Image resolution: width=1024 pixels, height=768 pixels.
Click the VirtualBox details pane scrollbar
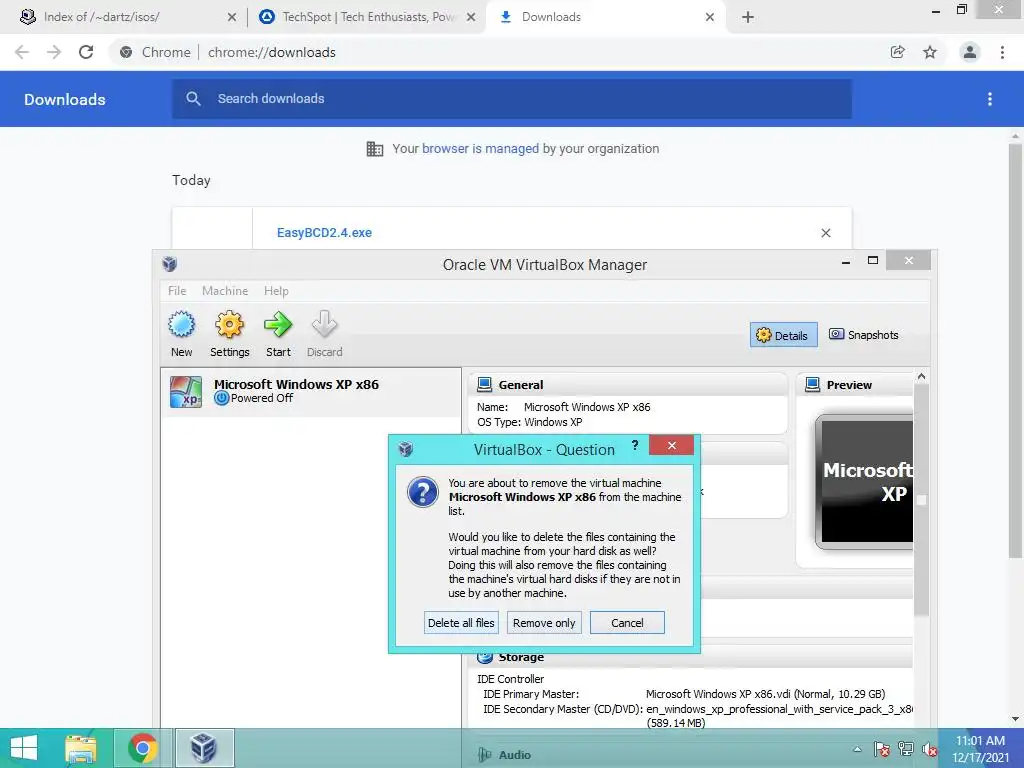pos(921,500)
